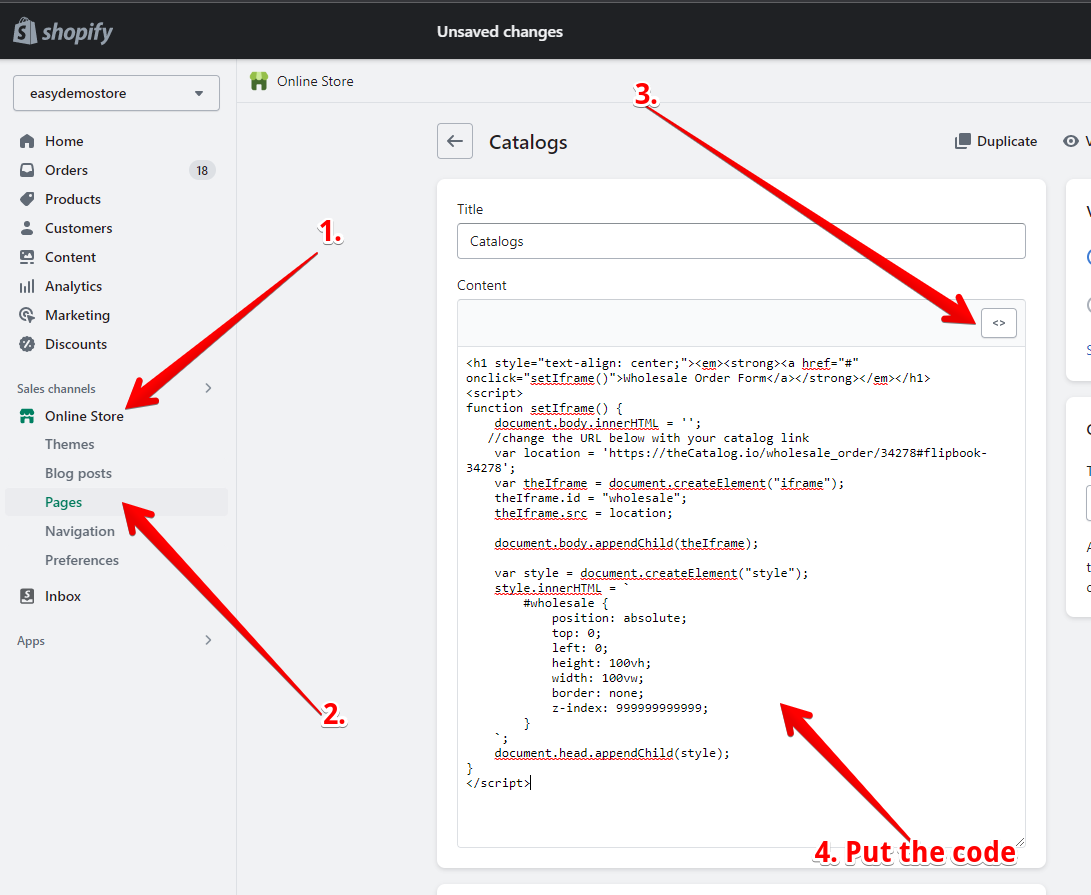Open the Discounts menu item
This screenshot has height=895, width=1091.
pos(76,344)
